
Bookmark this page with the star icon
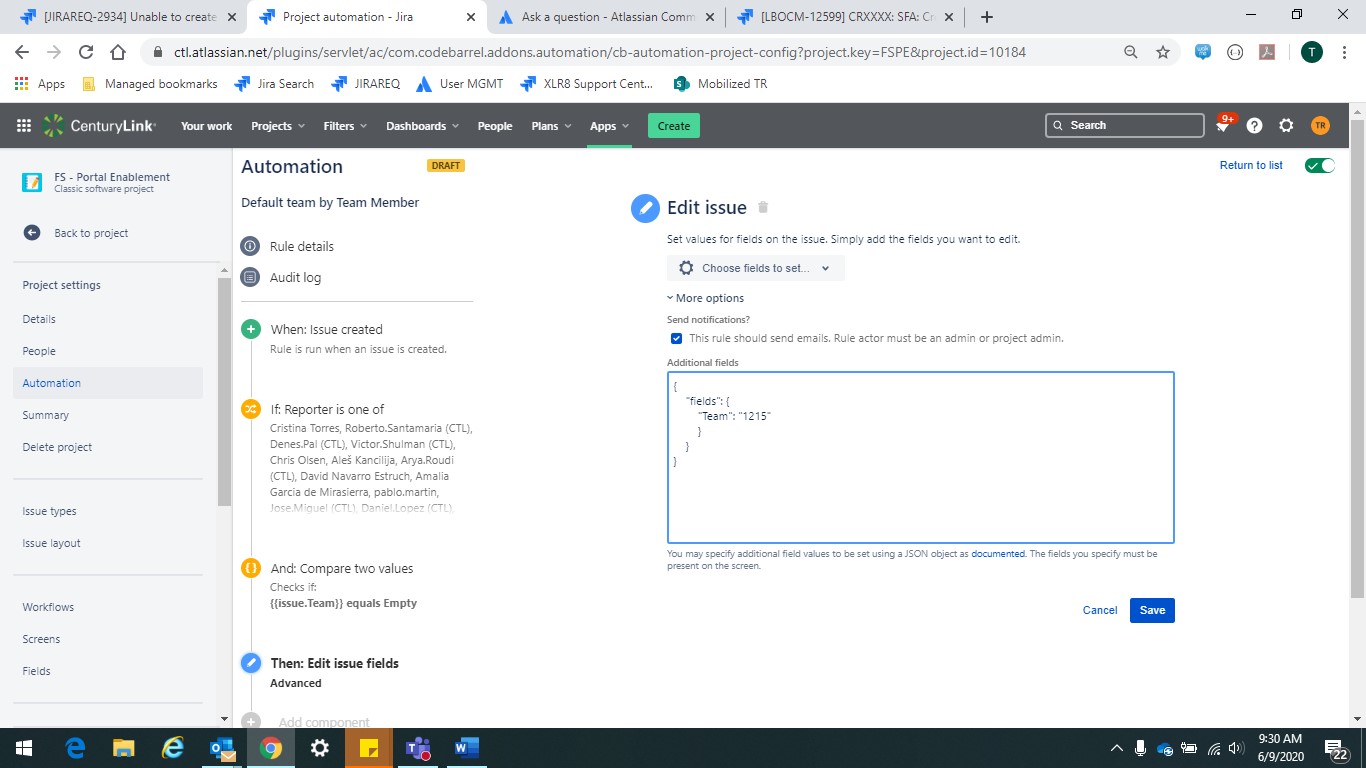coord(1162,52)
